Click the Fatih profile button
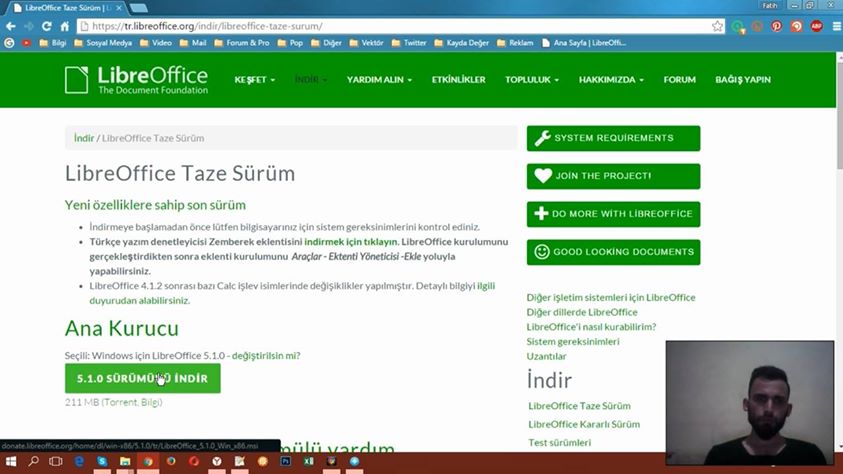This screenshot has height=474, width=843. pyautogui.click(x=769, y=5)
